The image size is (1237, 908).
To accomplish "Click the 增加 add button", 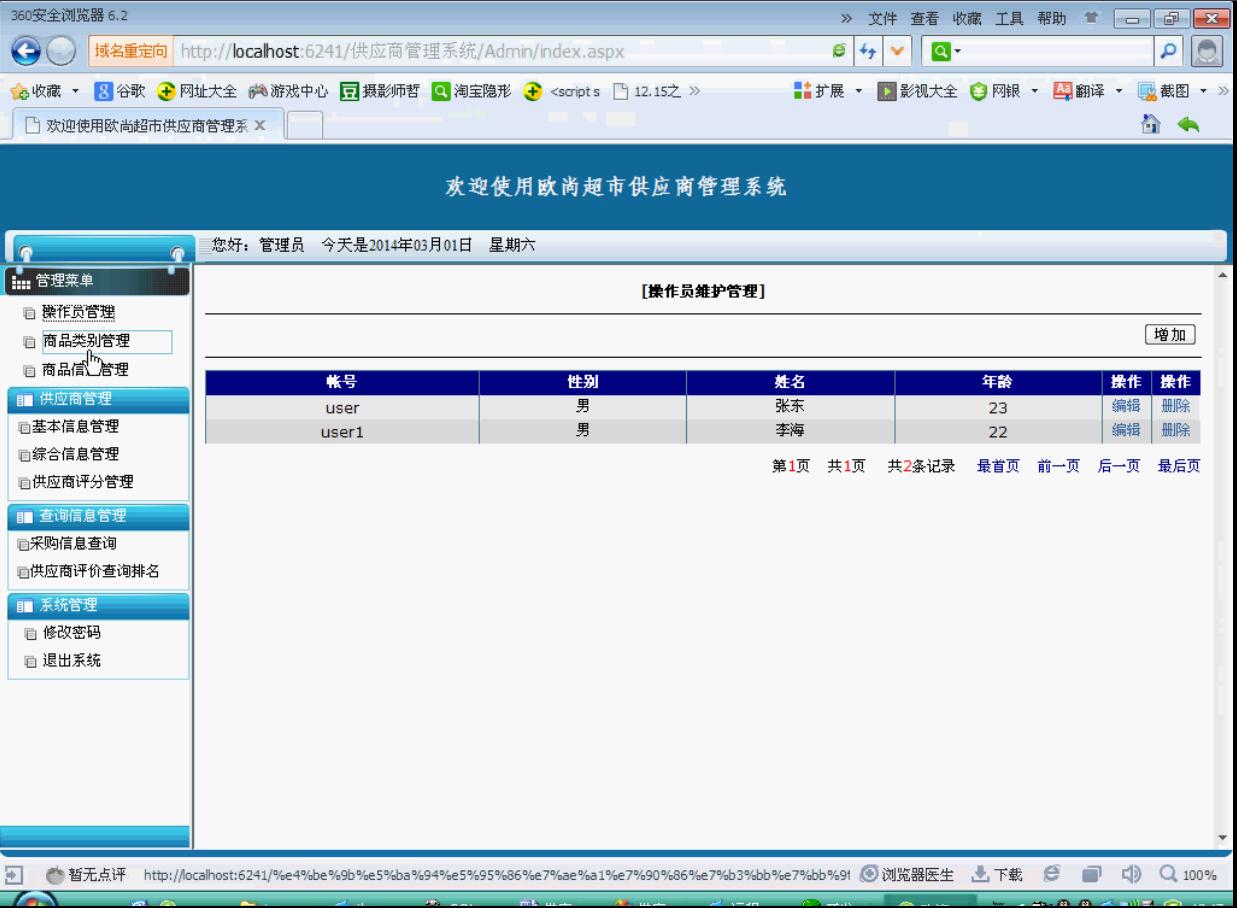I will coord(1171,335).
